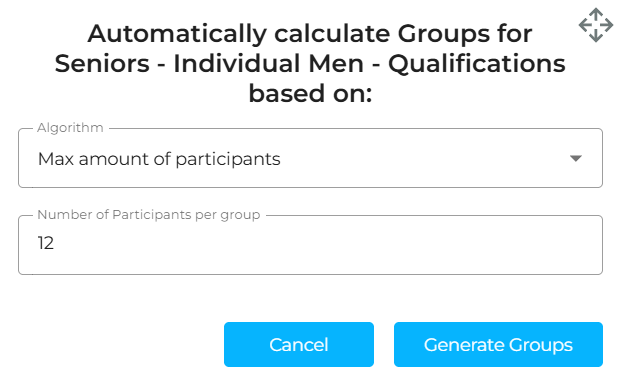Click the Cancel button

pyautogui.click(x=299, y=344)
